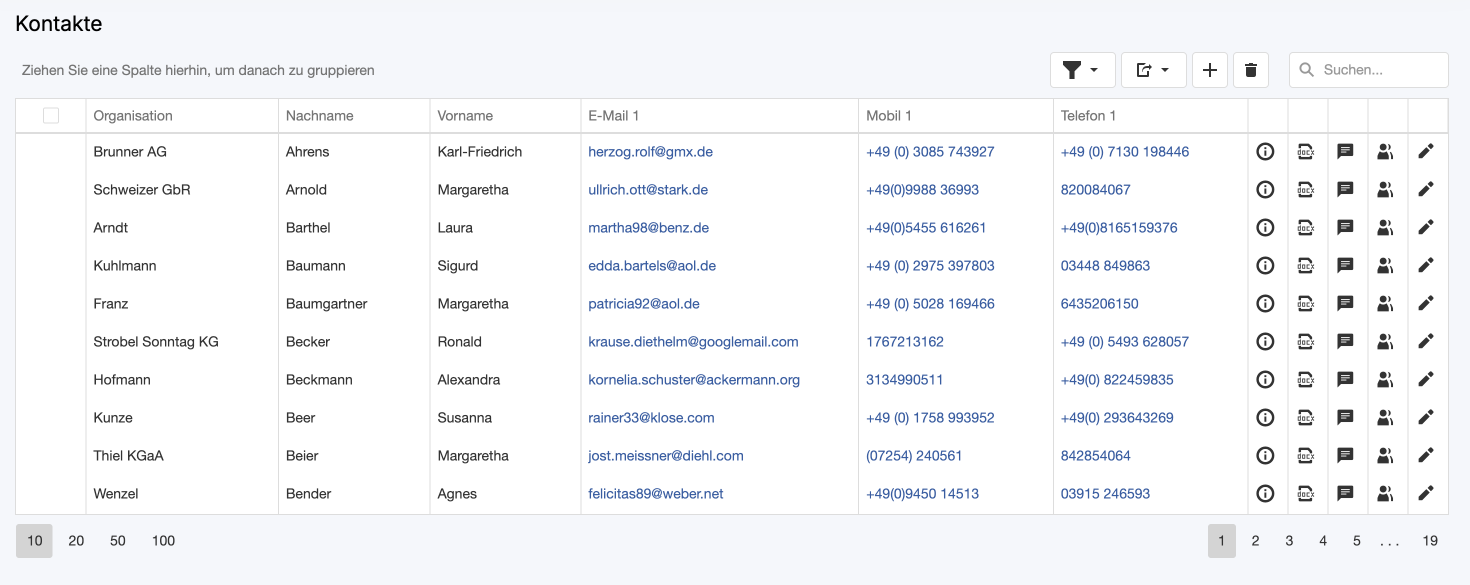Click the mobile number (07254) 240561
The height and width of the screenshot is (585, 1470).
click(914, 456)
